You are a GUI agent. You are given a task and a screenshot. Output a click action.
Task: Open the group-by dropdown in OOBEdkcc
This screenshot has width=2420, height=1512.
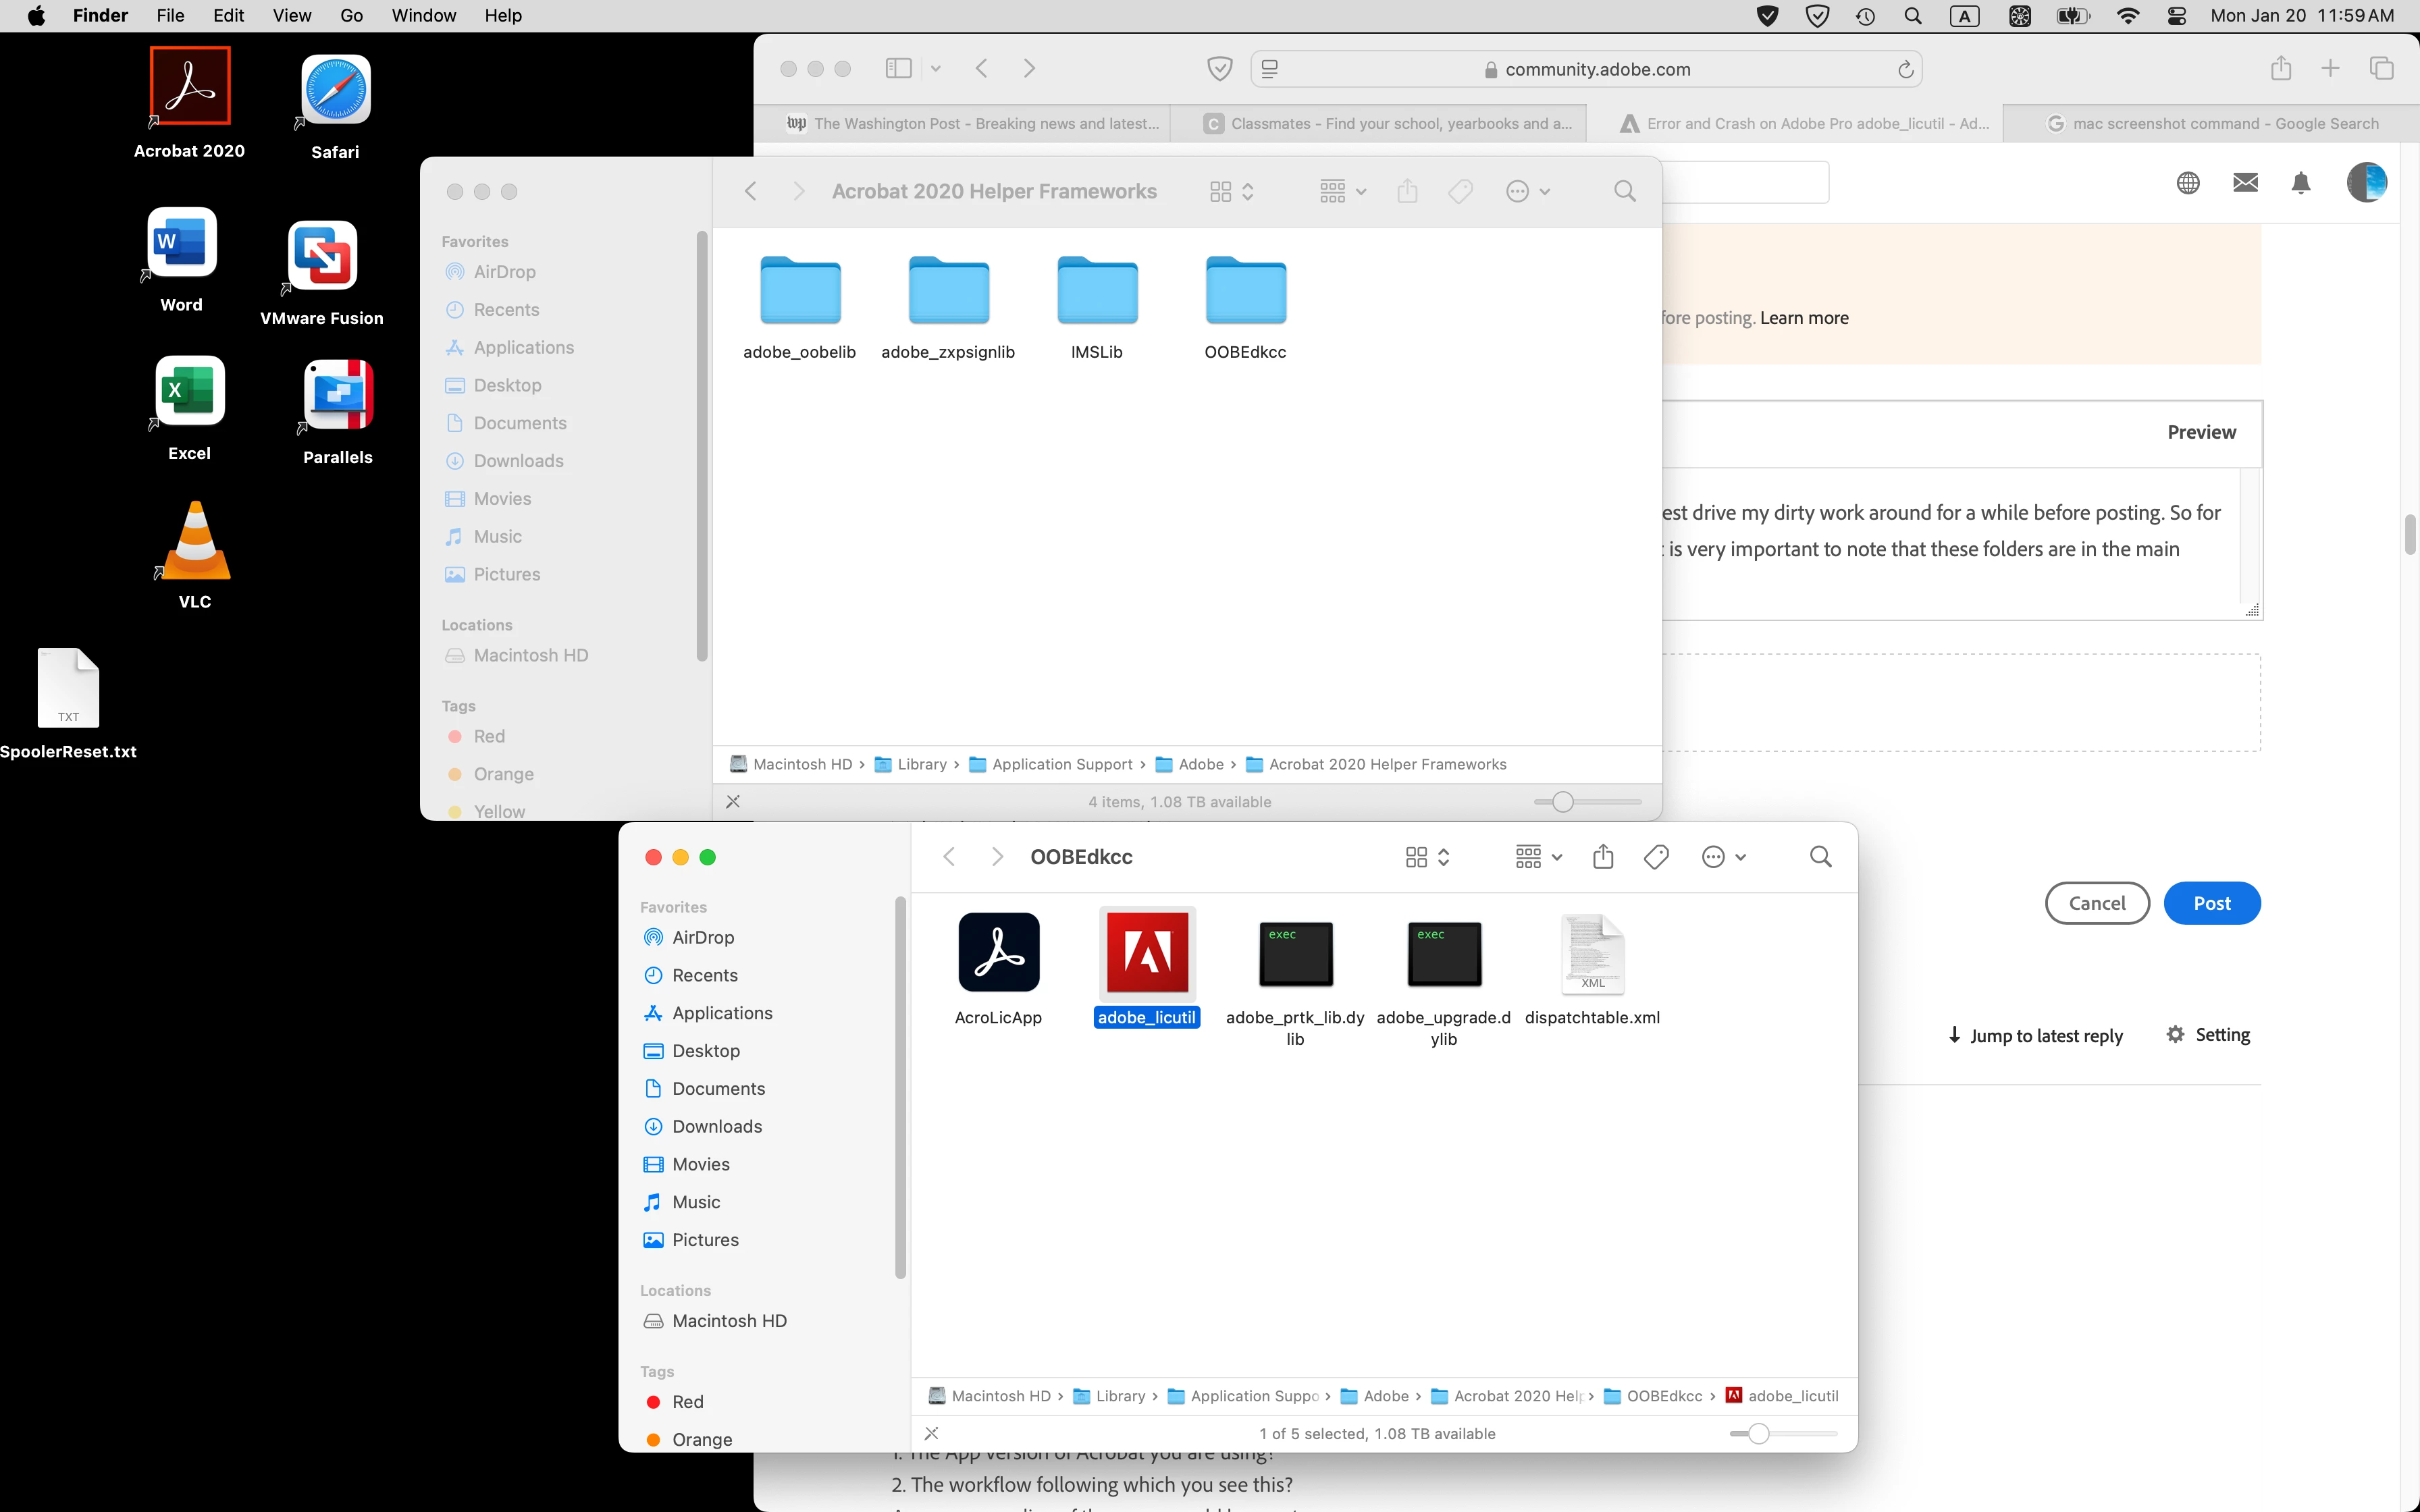coord(1538,857)
